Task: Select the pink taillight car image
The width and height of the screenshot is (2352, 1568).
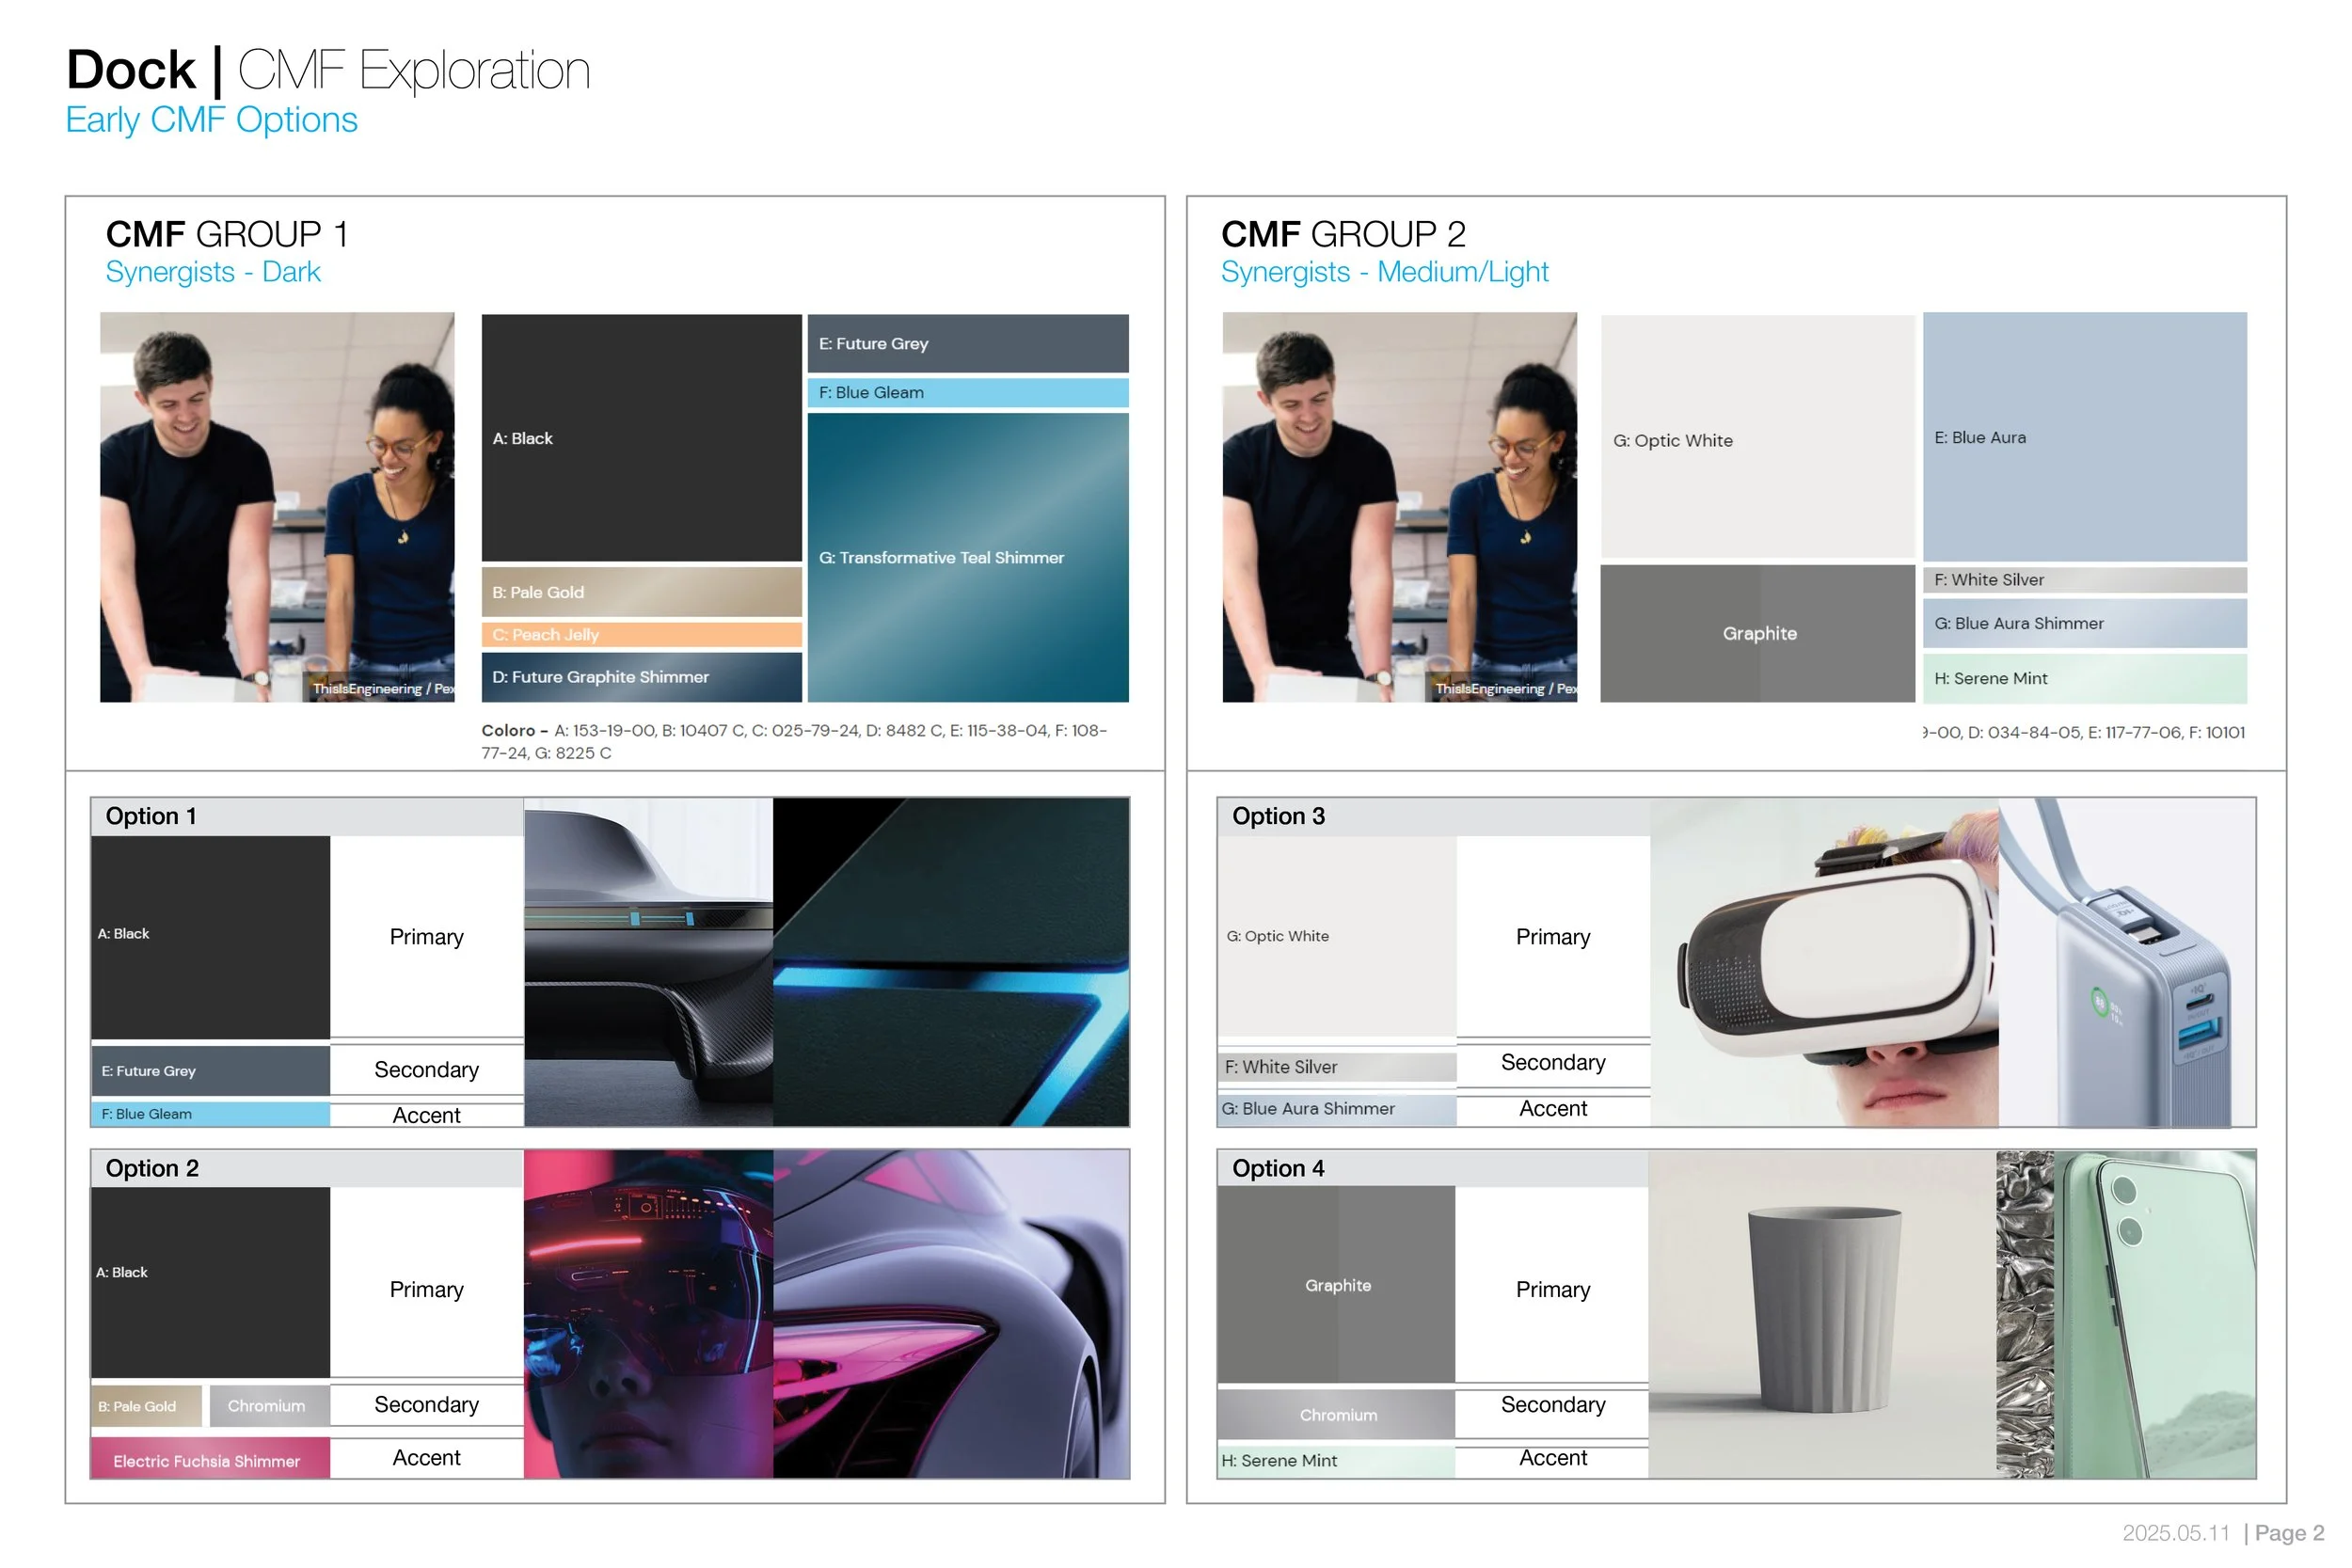Action: pyautogui.click(x=950, y=1312)
